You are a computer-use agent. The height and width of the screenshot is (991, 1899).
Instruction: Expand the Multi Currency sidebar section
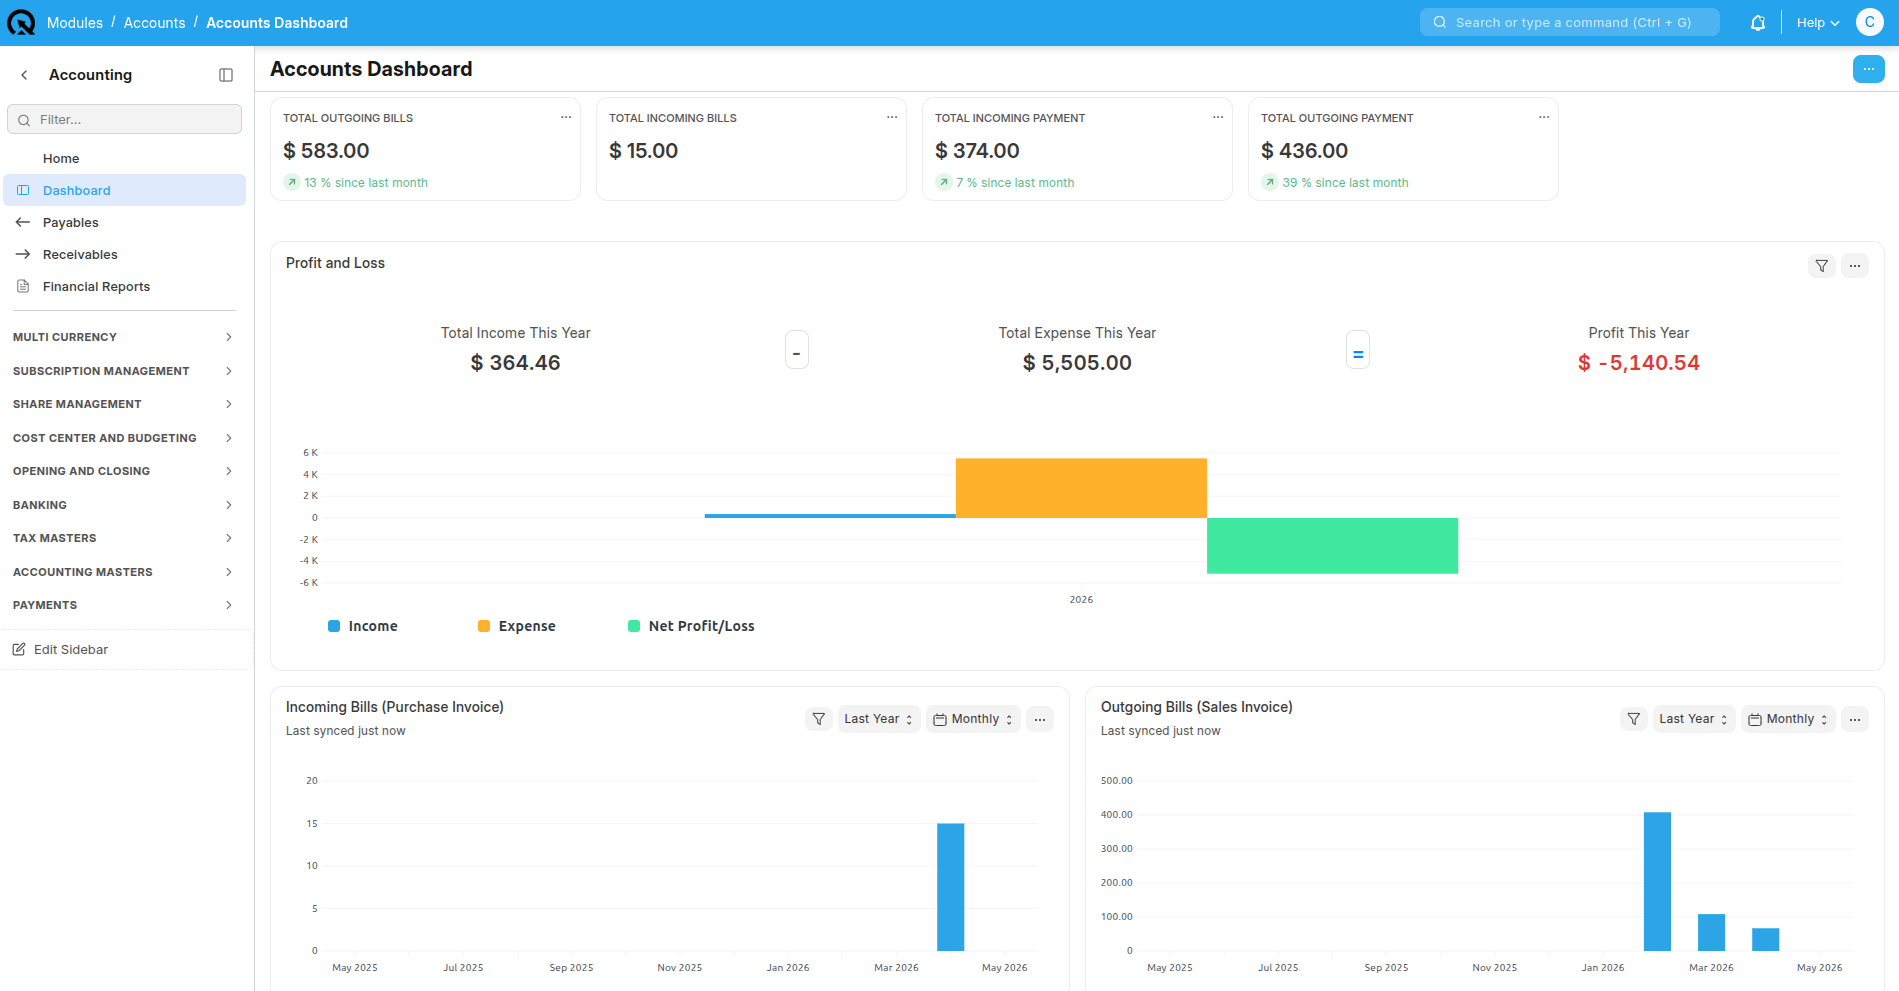(x=123, y=337)
